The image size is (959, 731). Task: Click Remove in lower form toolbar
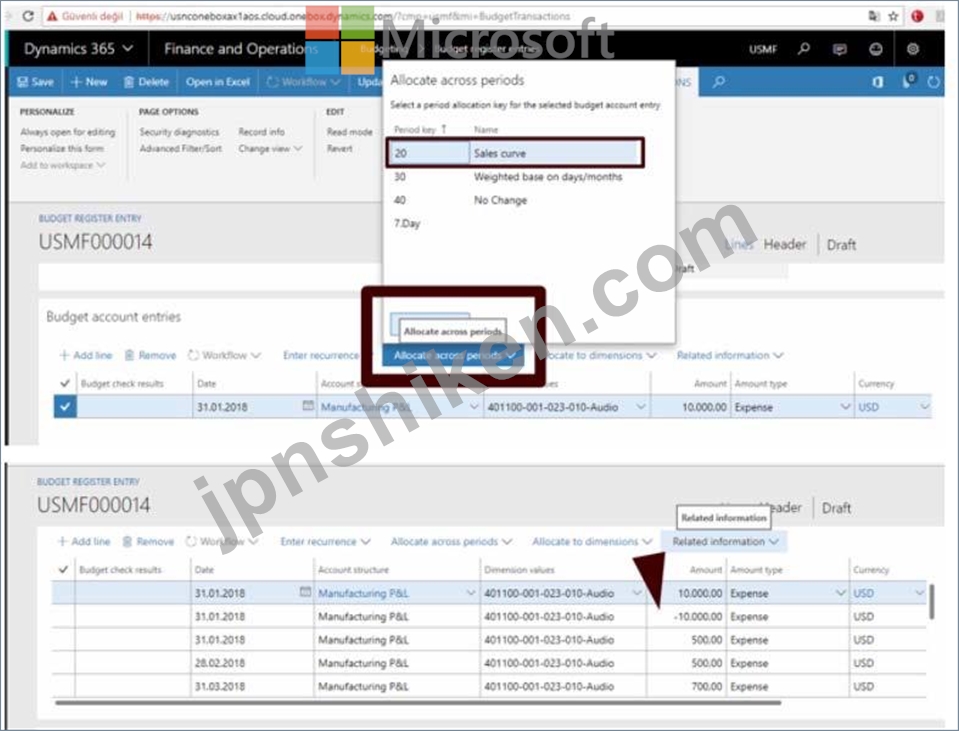point(149,541)
